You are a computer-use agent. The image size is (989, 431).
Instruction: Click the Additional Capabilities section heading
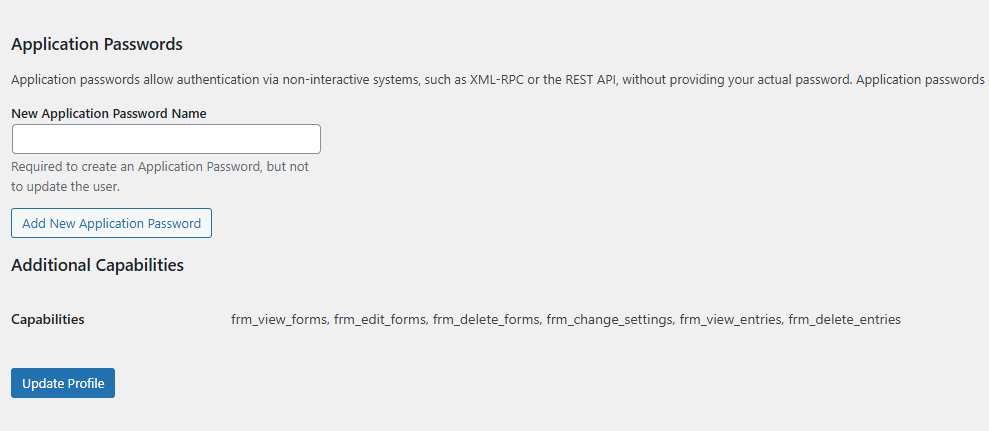click(x=97, y=265)
